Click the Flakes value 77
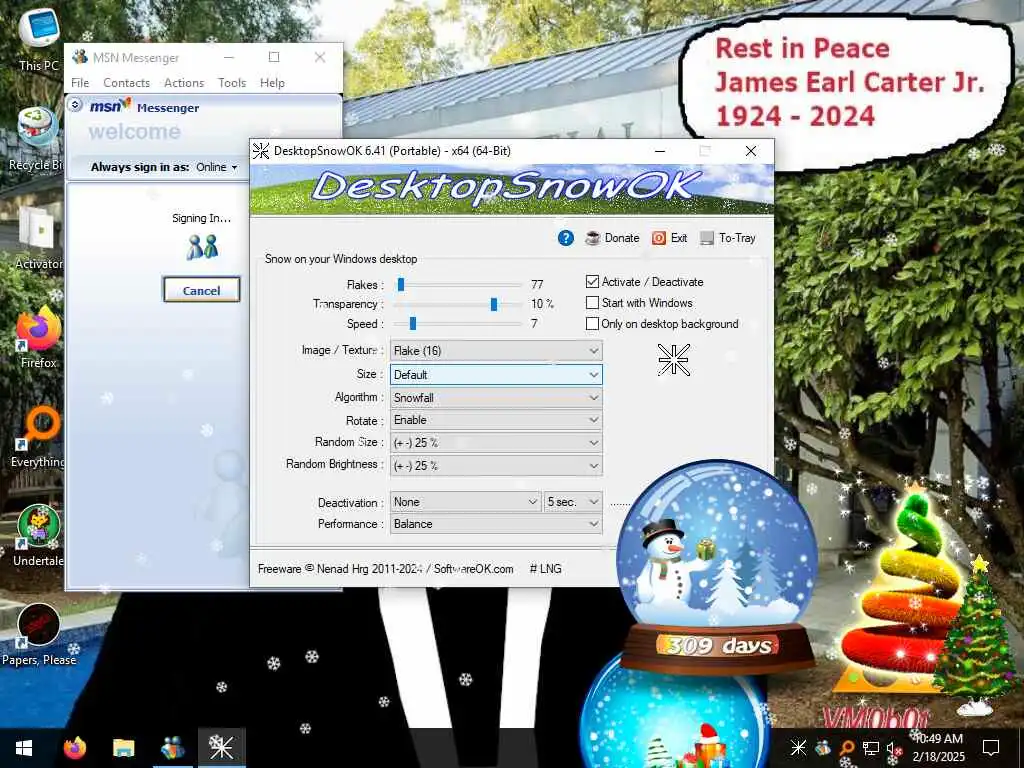This screenshot has height=768, width=1024. coord(537,285)
